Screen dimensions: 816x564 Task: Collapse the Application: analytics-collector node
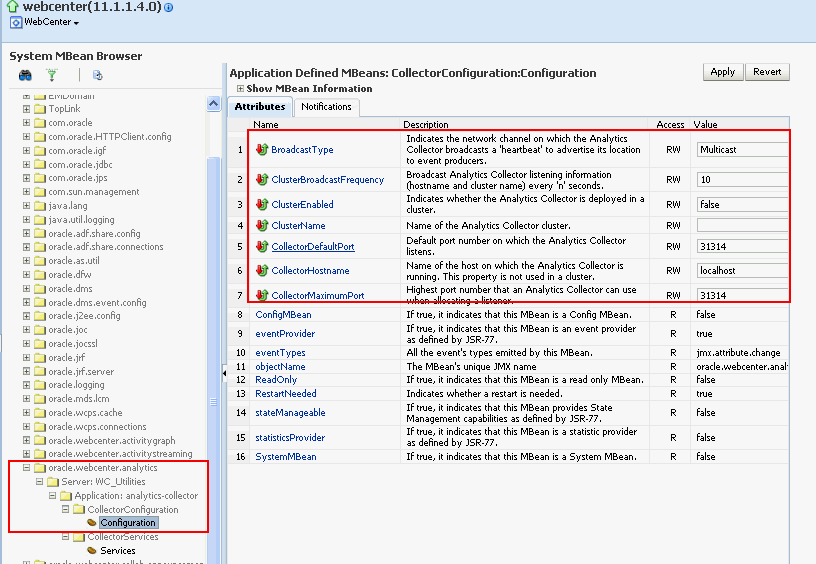tap(52, 495)
